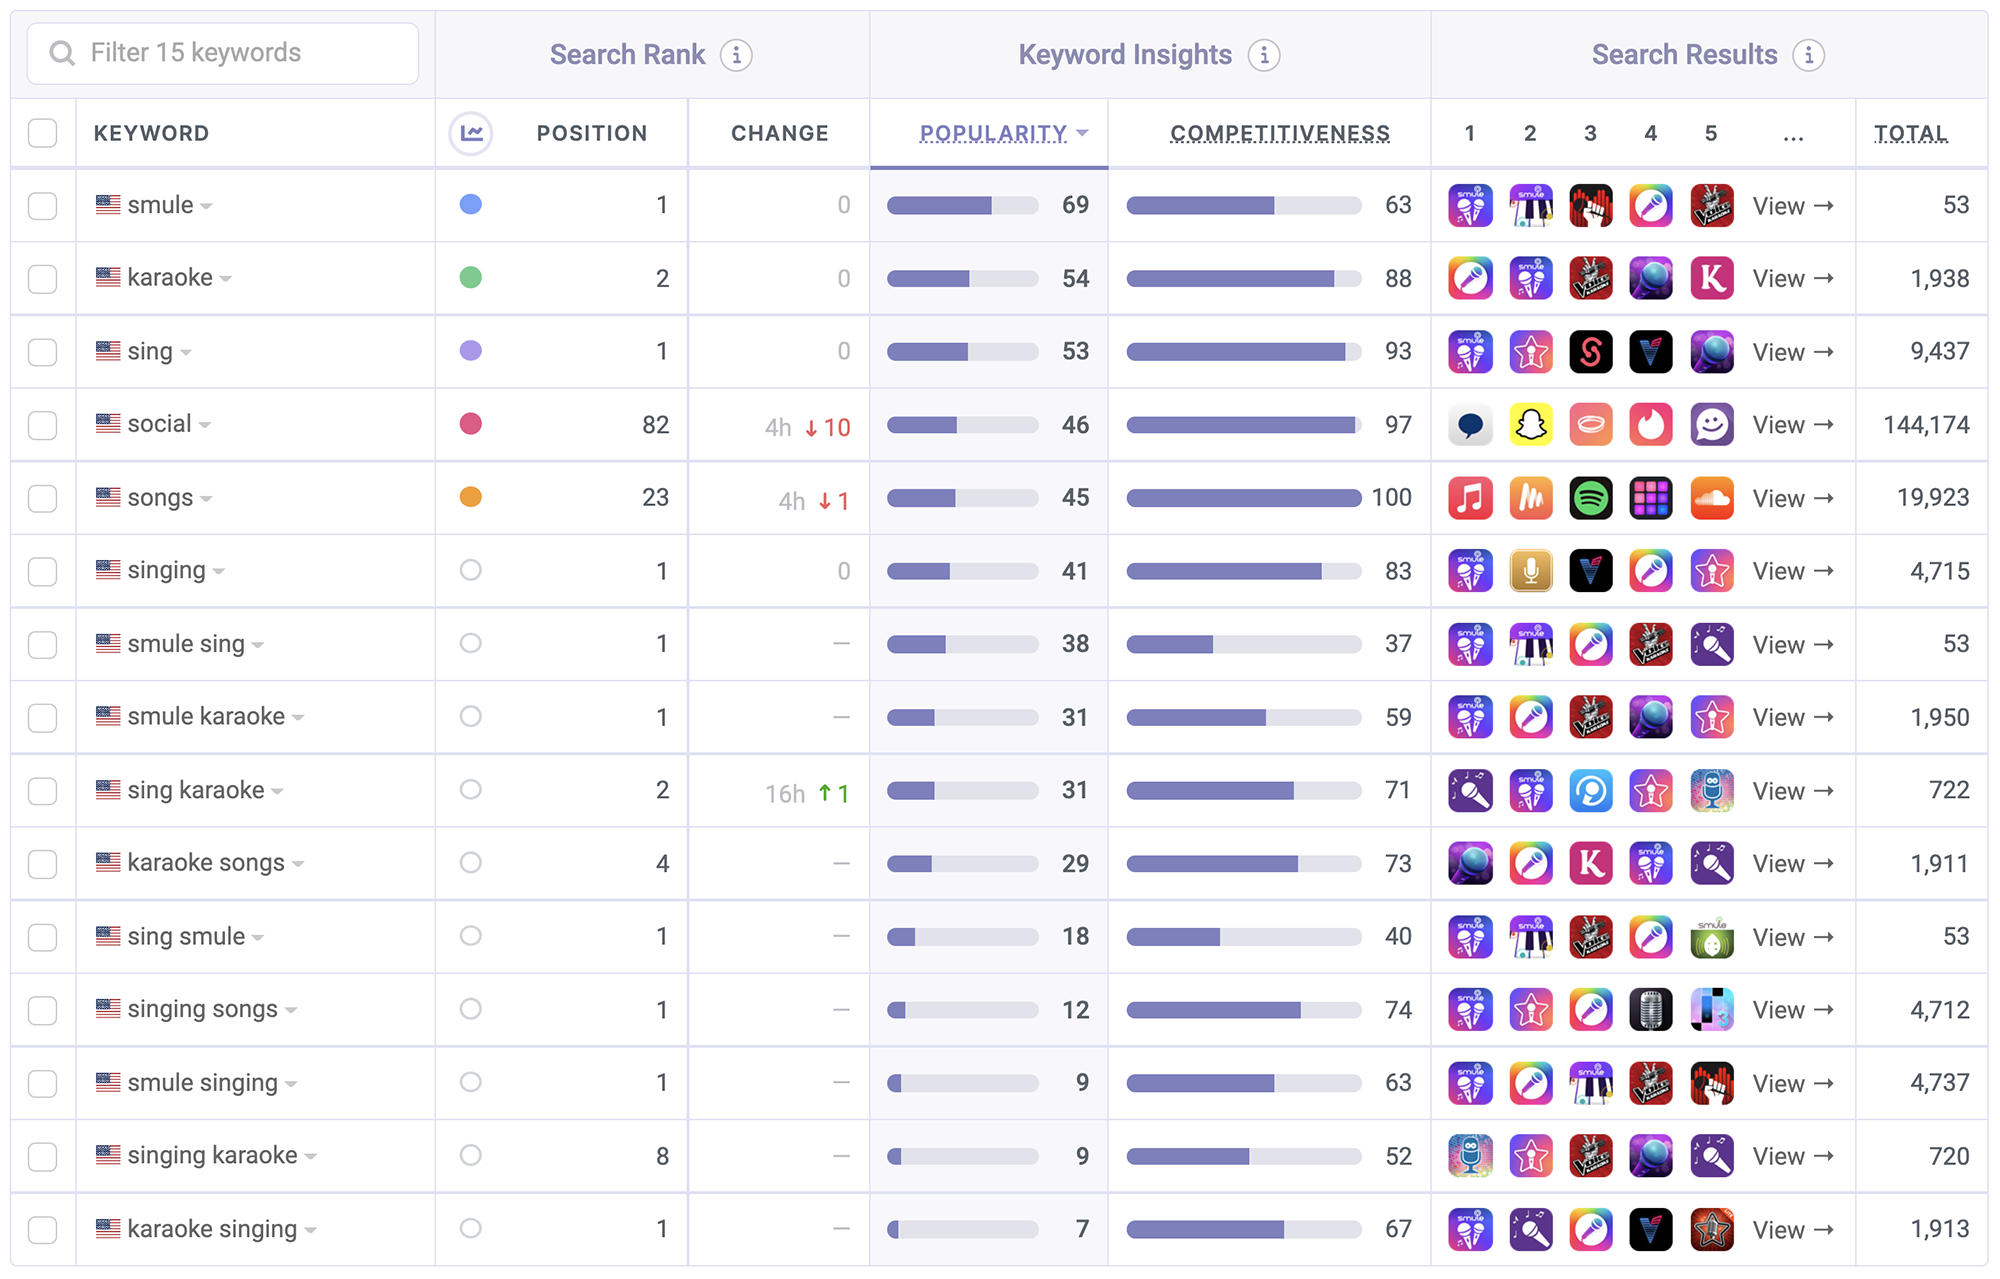The image size is (2000, 1279).
Task: Expand dropdown arrow next to smule singing
Action: tap(291, 1084)
